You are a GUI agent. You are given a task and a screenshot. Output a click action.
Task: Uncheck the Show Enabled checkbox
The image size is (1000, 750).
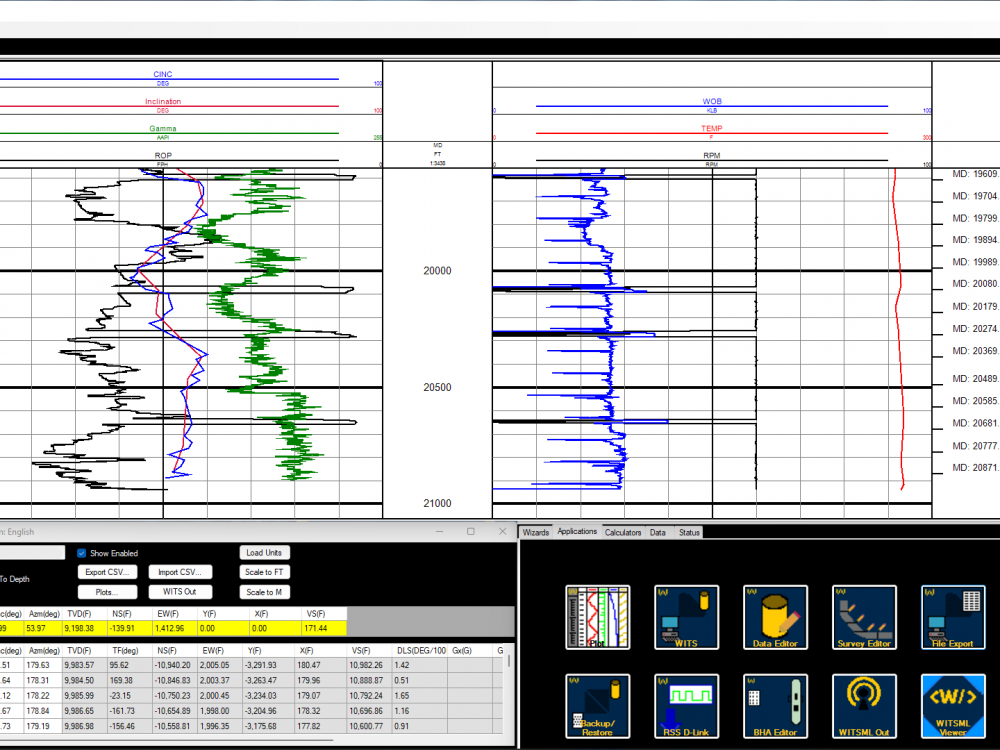pos(82,553)
